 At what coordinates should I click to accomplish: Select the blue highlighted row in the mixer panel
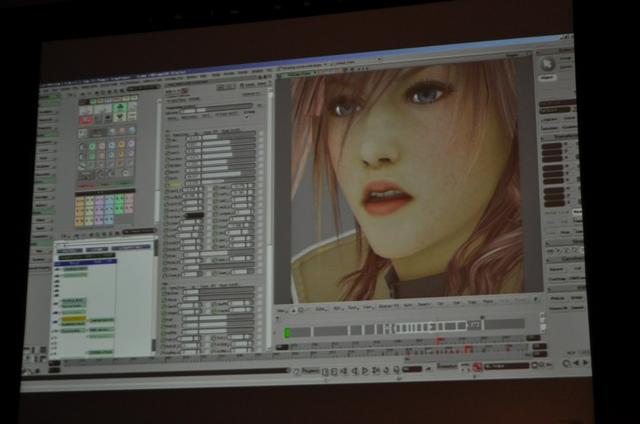pos(85,263)
